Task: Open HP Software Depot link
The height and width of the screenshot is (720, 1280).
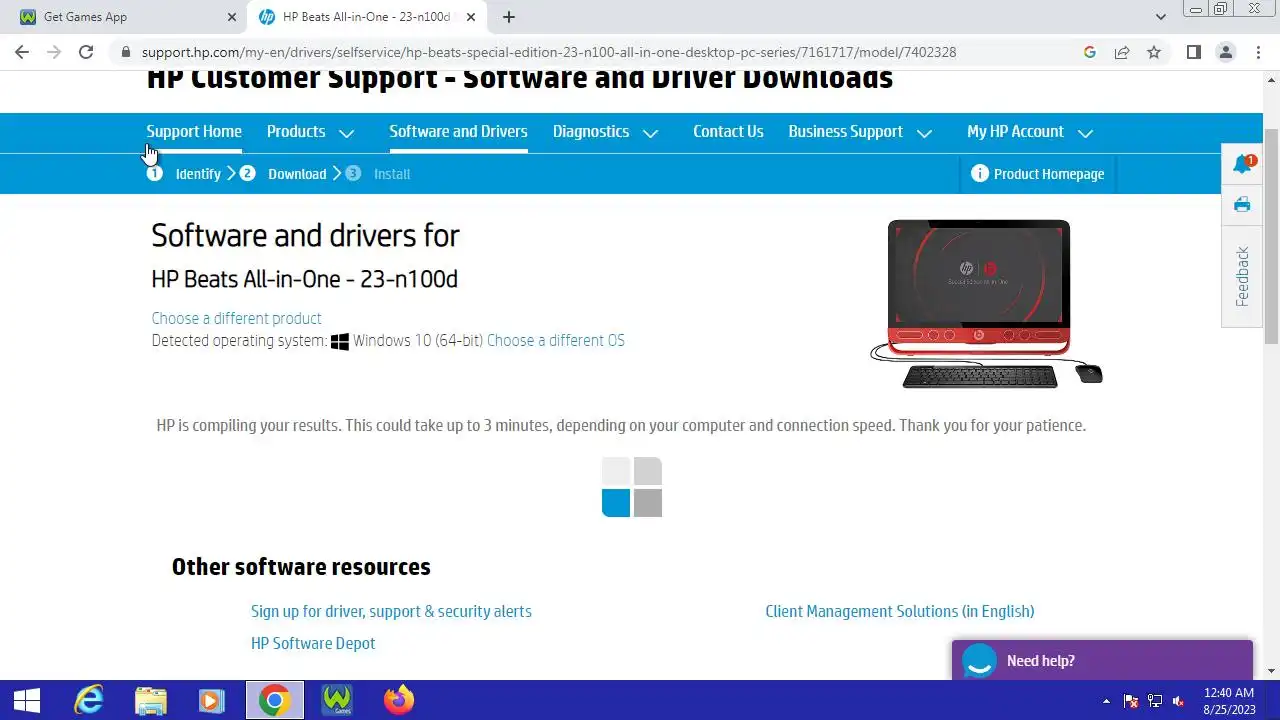Action: 313,643
